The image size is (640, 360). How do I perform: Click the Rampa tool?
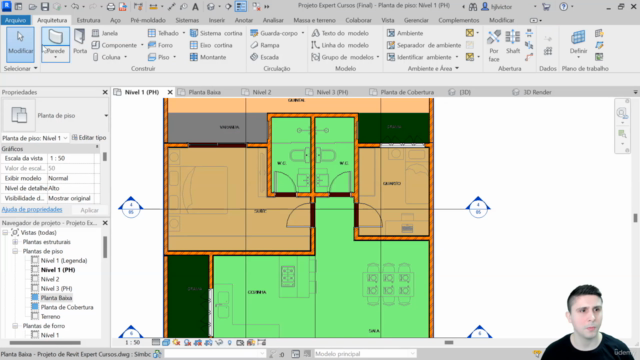[265, 45]
